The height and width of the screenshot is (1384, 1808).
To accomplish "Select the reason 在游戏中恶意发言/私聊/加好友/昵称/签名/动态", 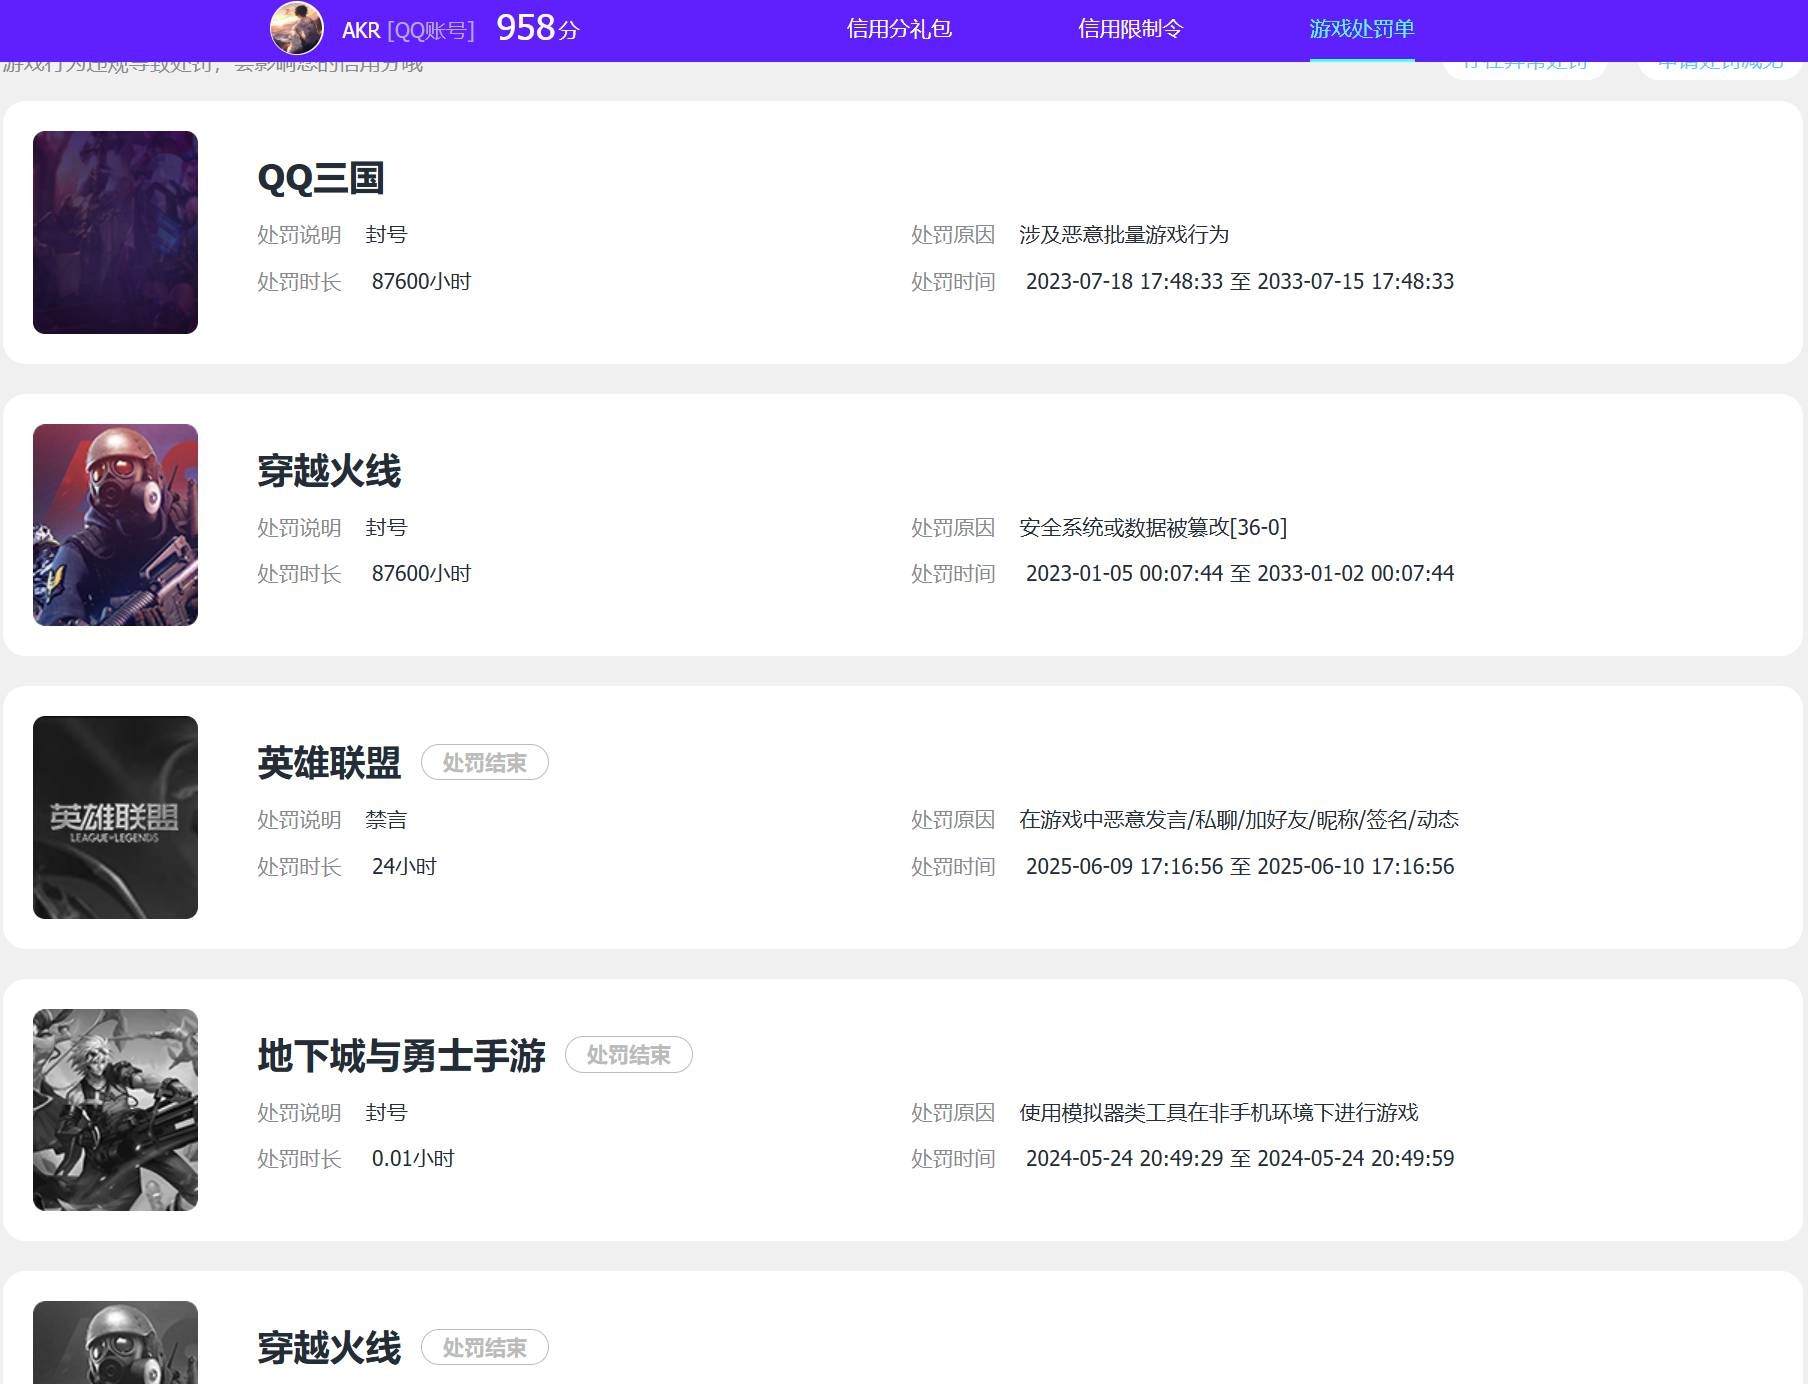I will (1239, 820).
